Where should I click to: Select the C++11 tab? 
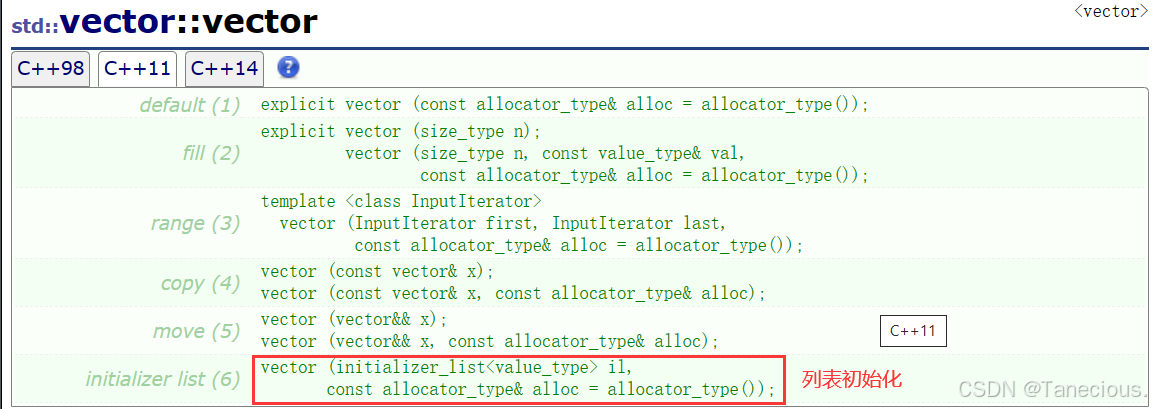tap(137, 69)
